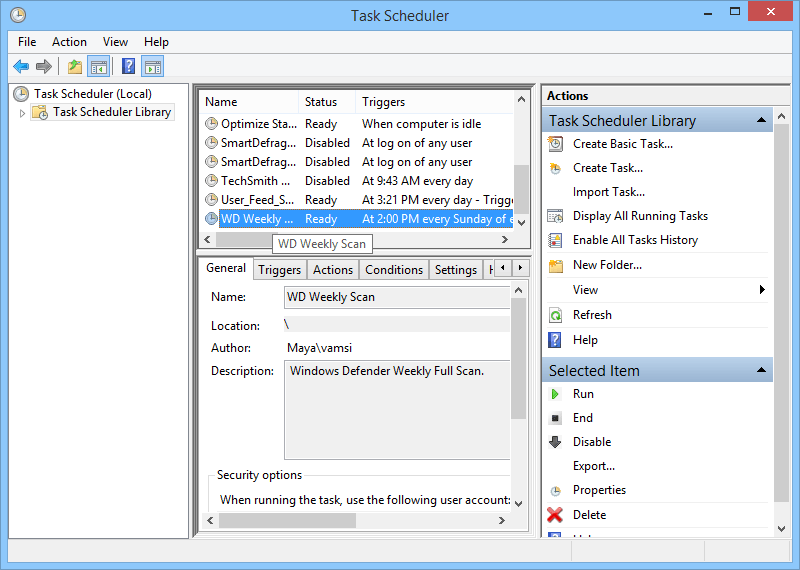Click the tab scroll left arrow
This screenshot has height=570, width=800.
click(503, 268)
